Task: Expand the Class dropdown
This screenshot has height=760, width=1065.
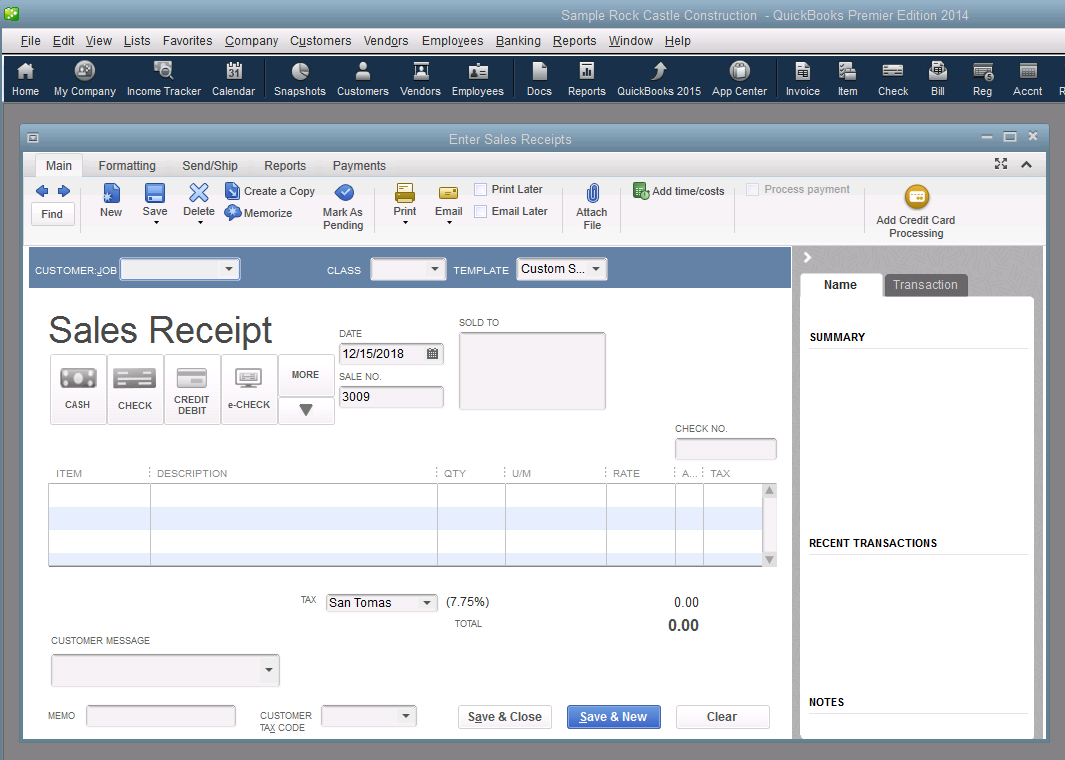Action: 435,269
